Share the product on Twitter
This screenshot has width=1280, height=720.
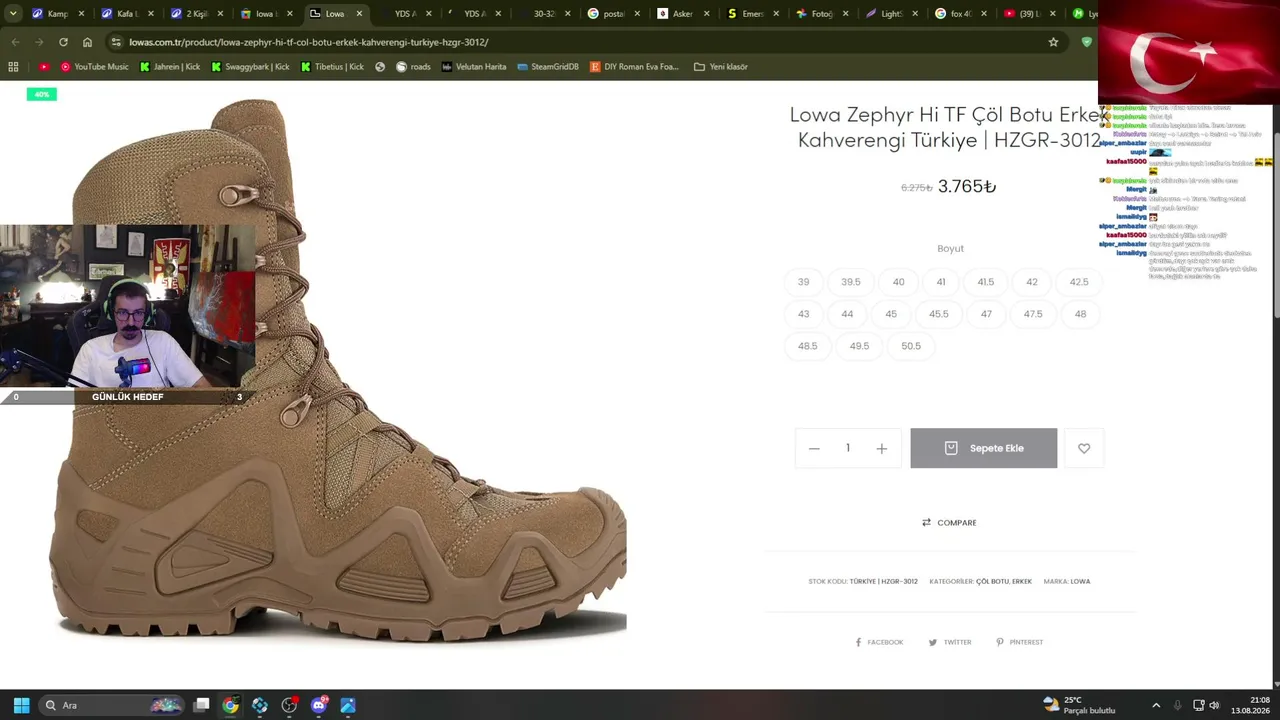pyautogui.click(x=950, y=642)
